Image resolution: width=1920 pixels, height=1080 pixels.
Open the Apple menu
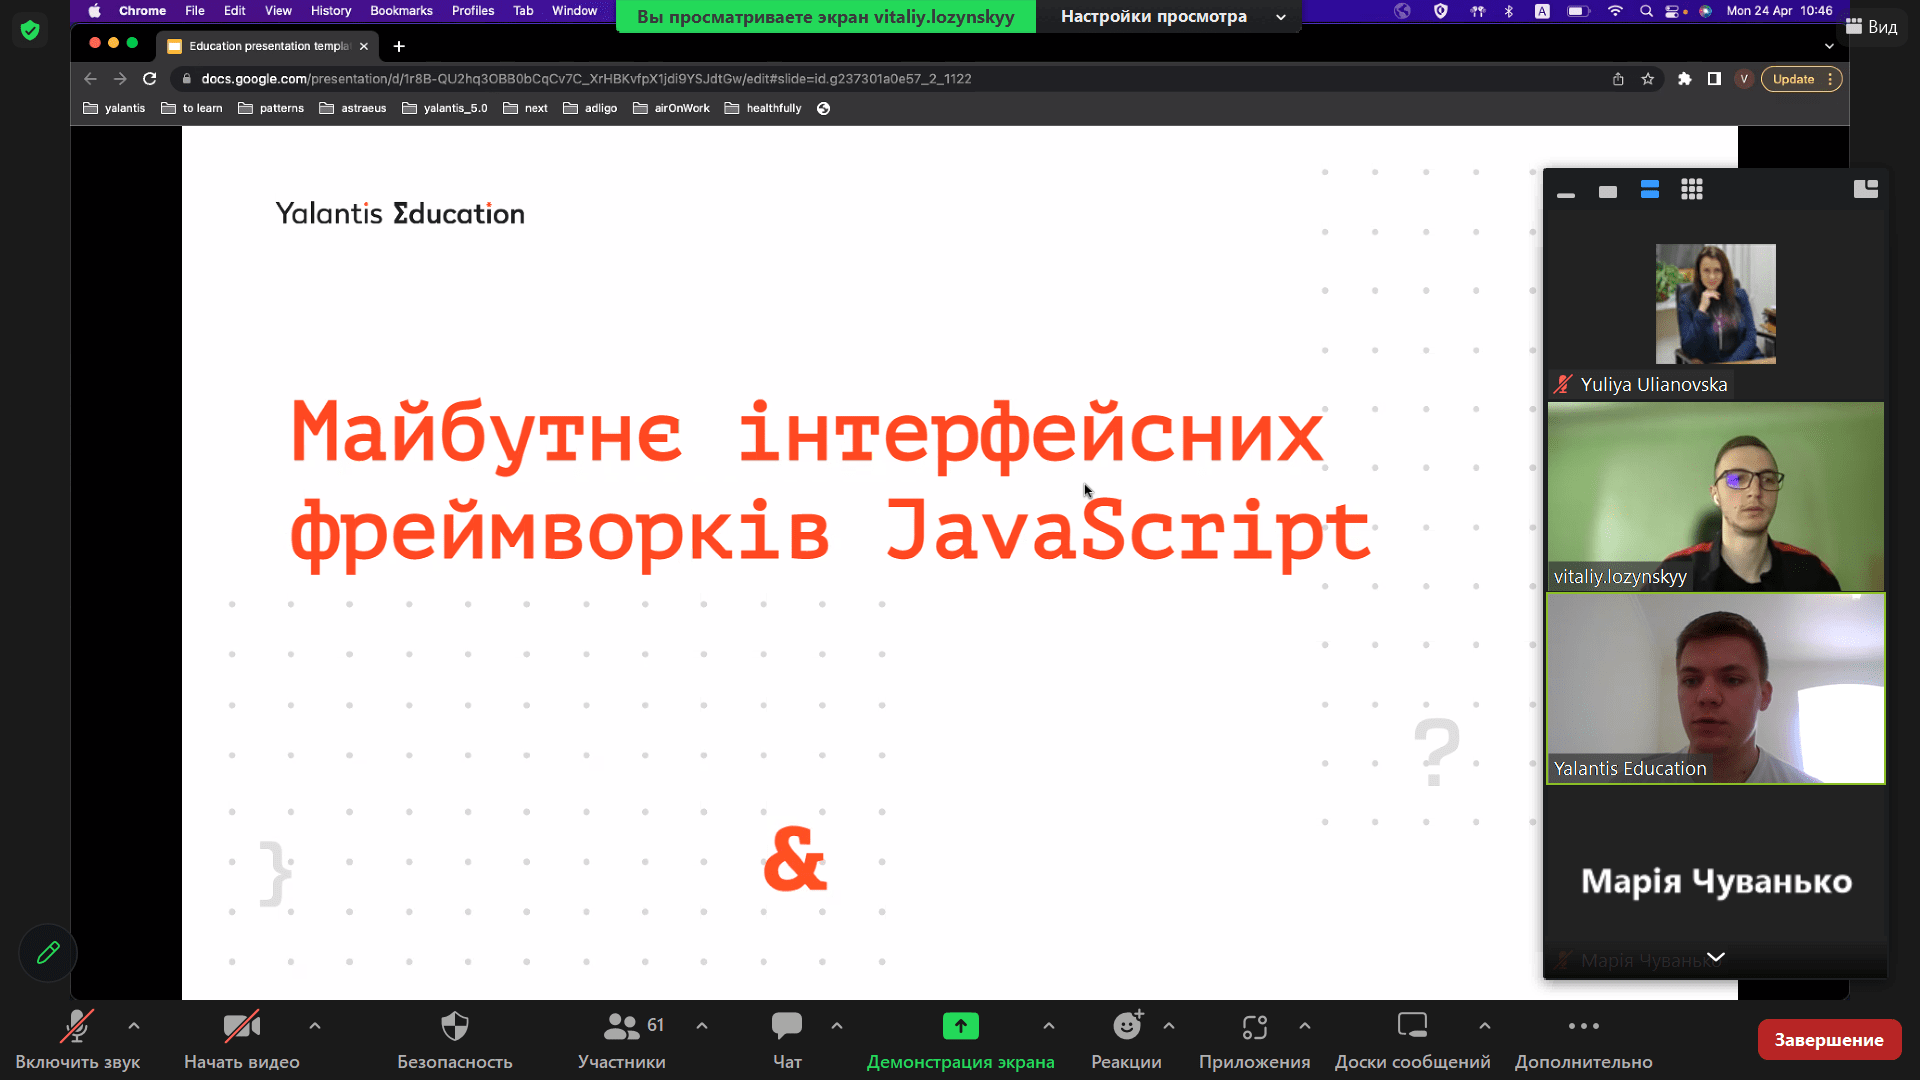[94, 11]
